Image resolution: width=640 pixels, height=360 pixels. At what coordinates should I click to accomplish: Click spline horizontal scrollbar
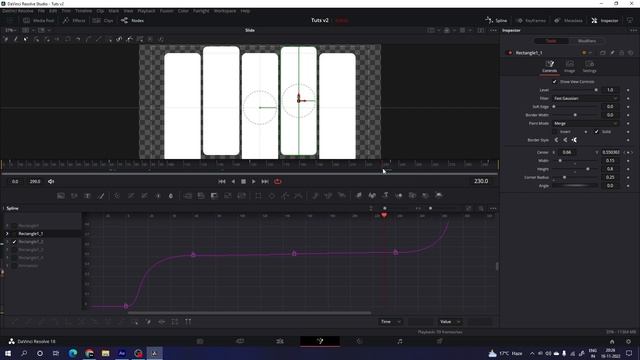click(249, 313)
